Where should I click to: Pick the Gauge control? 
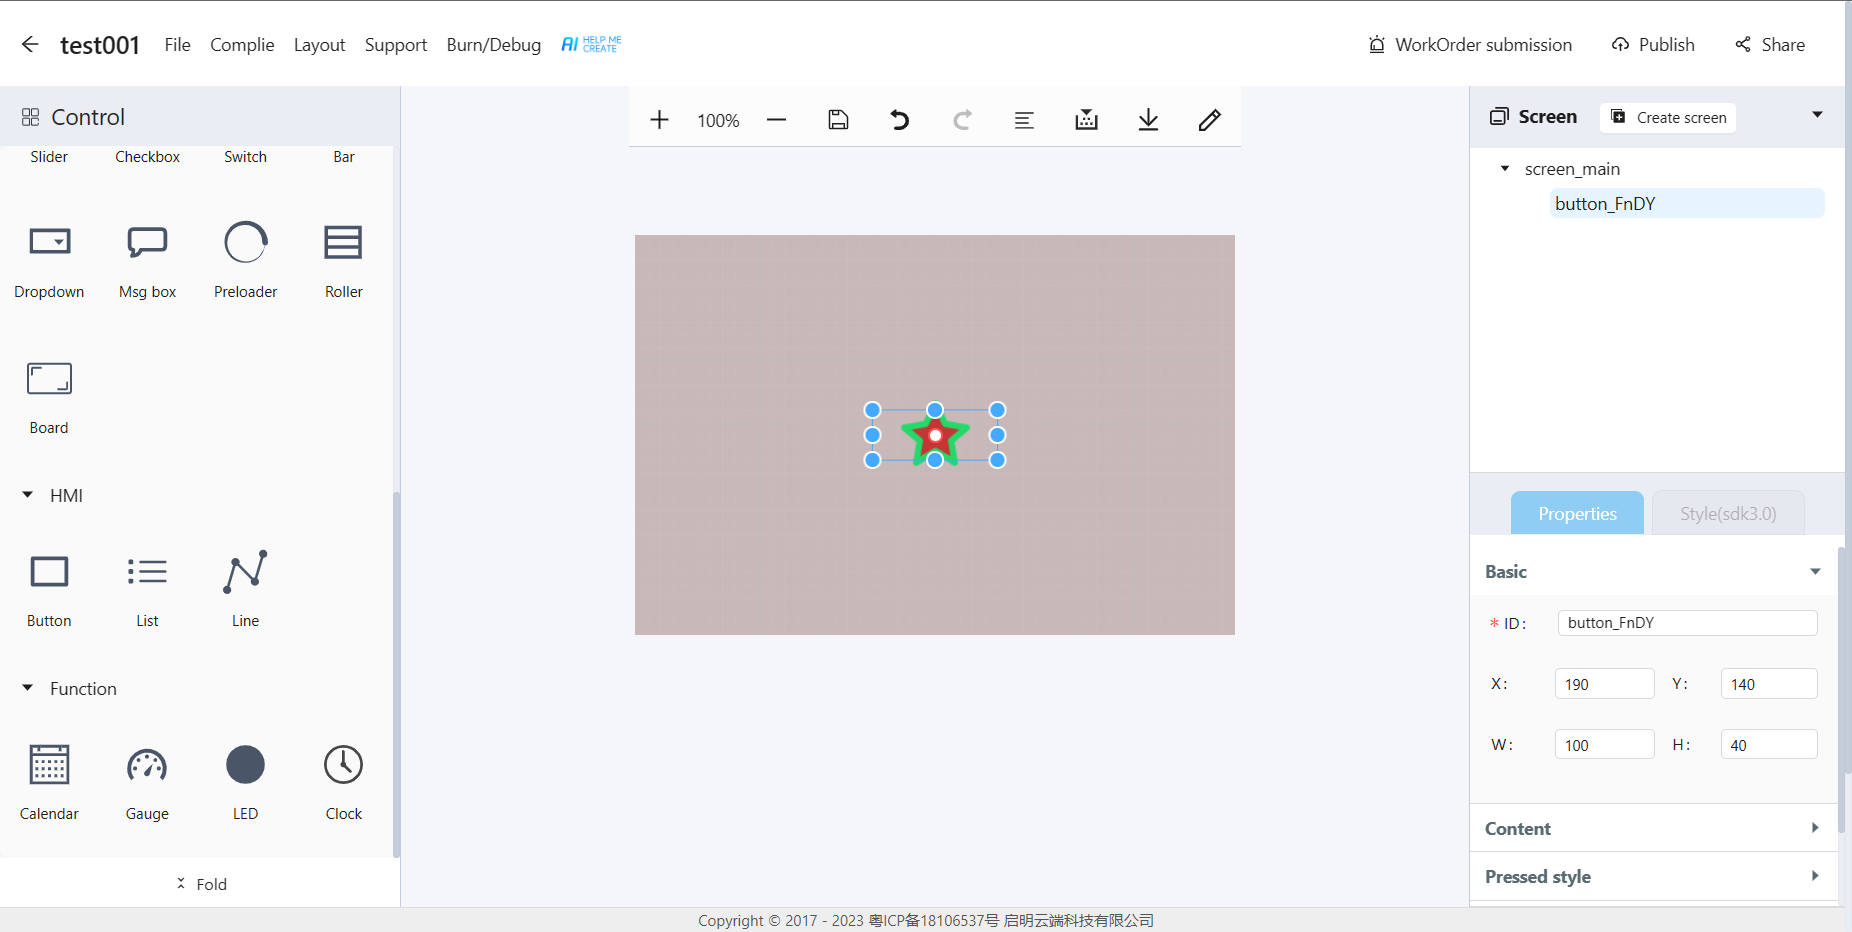147,782
